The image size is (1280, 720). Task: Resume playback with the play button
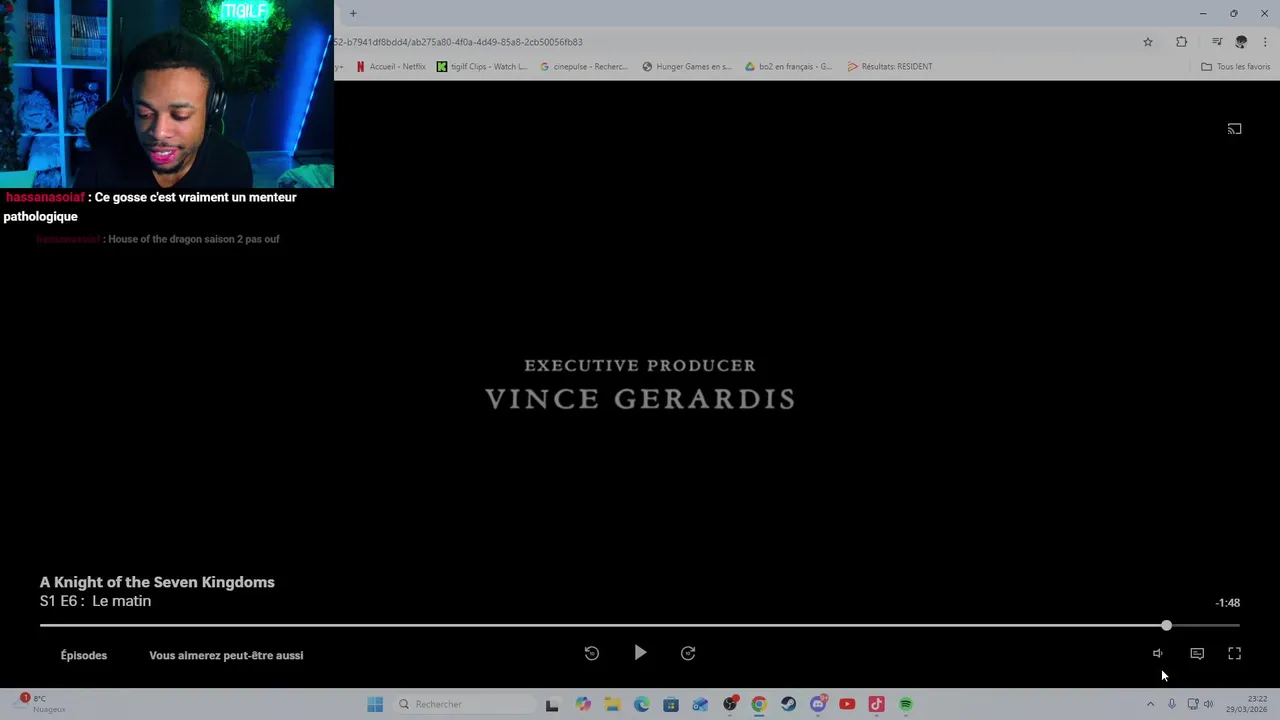pos(640,653)
